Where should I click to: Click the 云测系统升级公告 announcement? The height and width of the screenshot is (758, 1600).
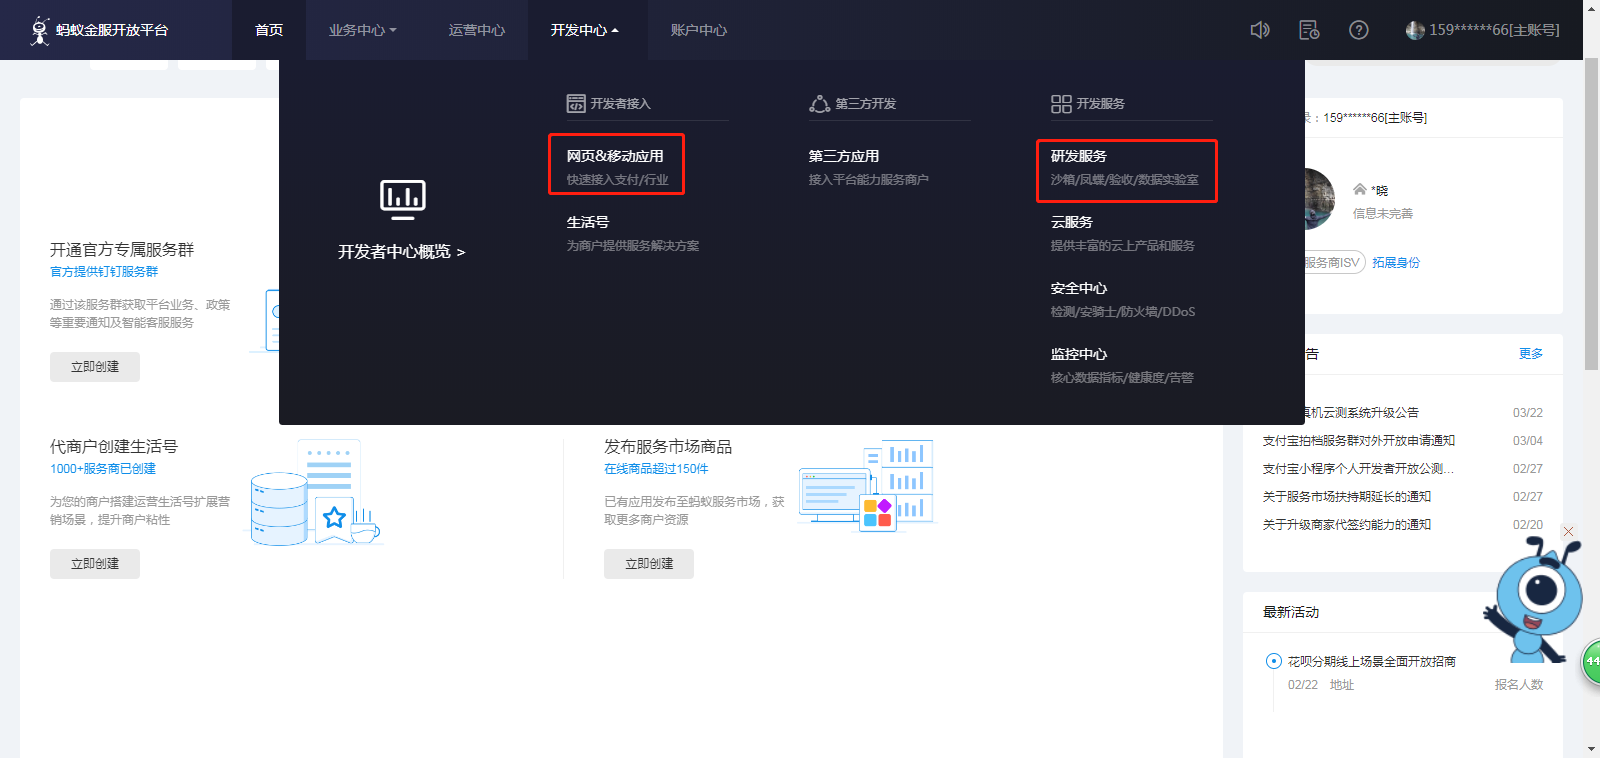pyautogui.click(x=1362, y=413)
